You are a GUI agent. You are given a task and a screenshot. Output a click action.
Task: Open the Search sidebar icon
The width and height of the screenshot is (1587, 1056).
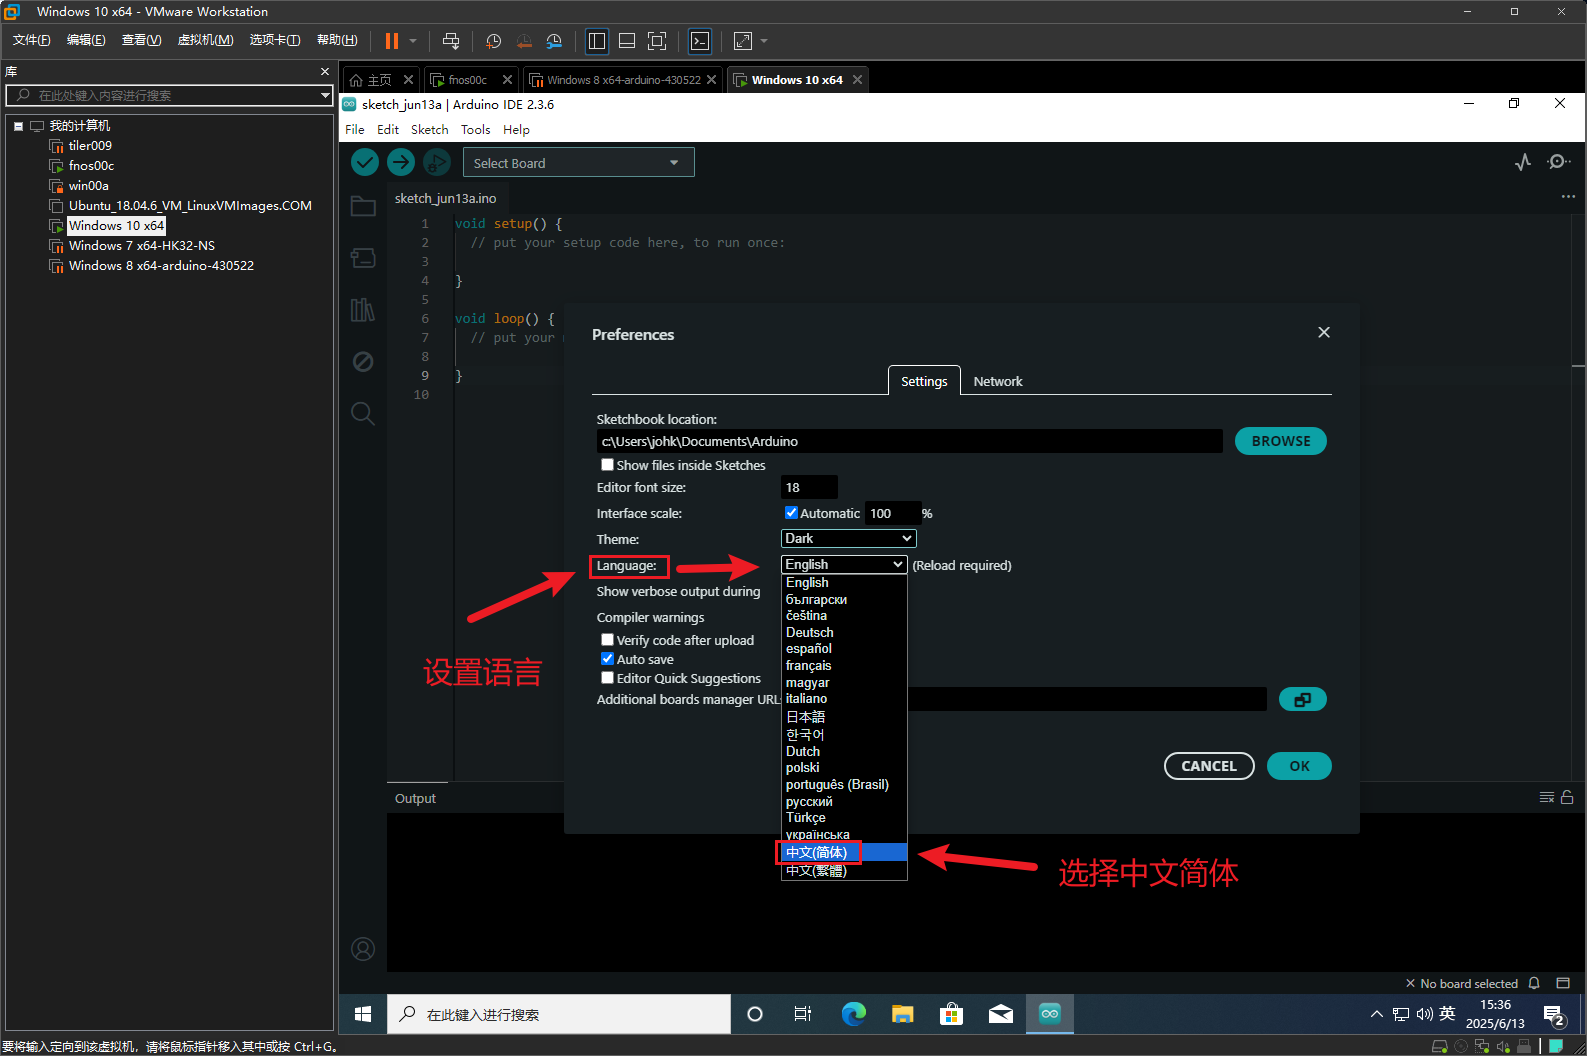pos(363,413)
